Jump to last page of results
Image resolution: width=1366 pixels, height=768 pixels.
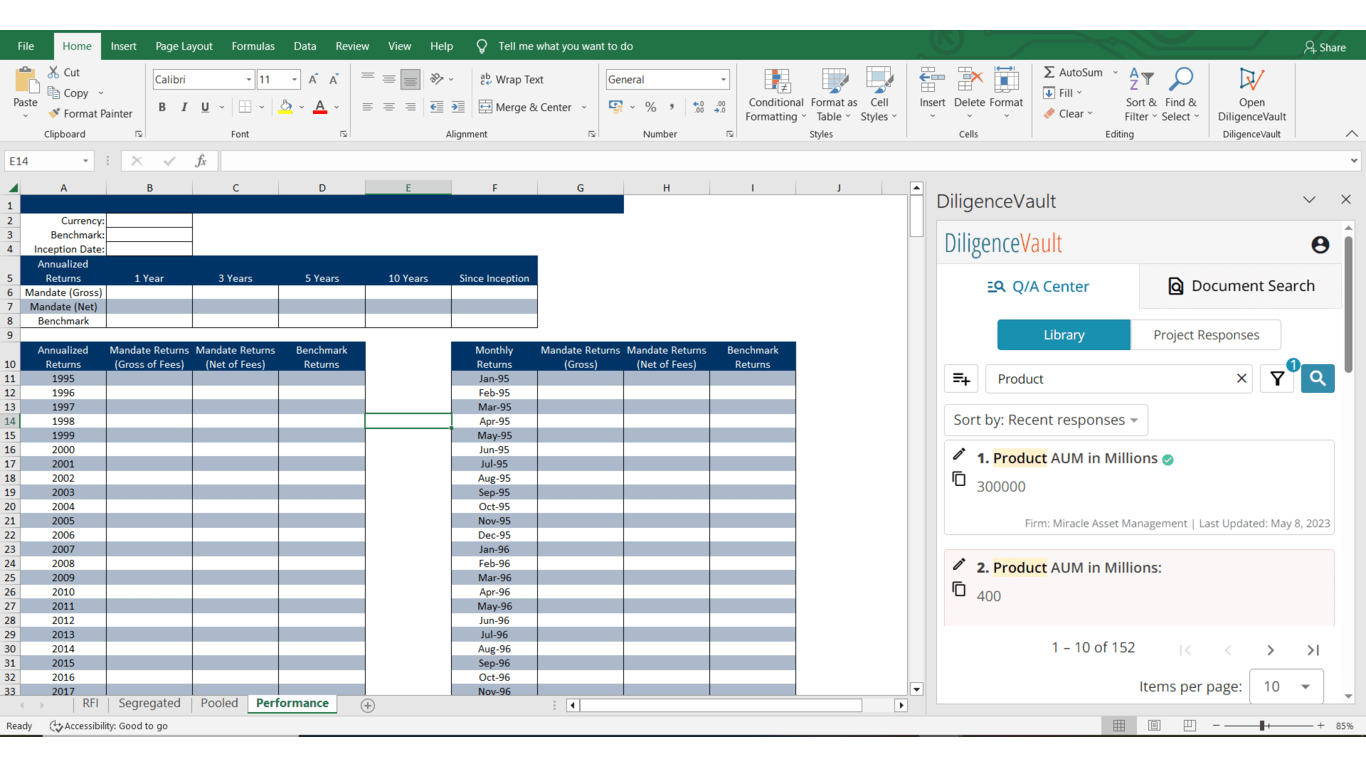pos(1313,650)
